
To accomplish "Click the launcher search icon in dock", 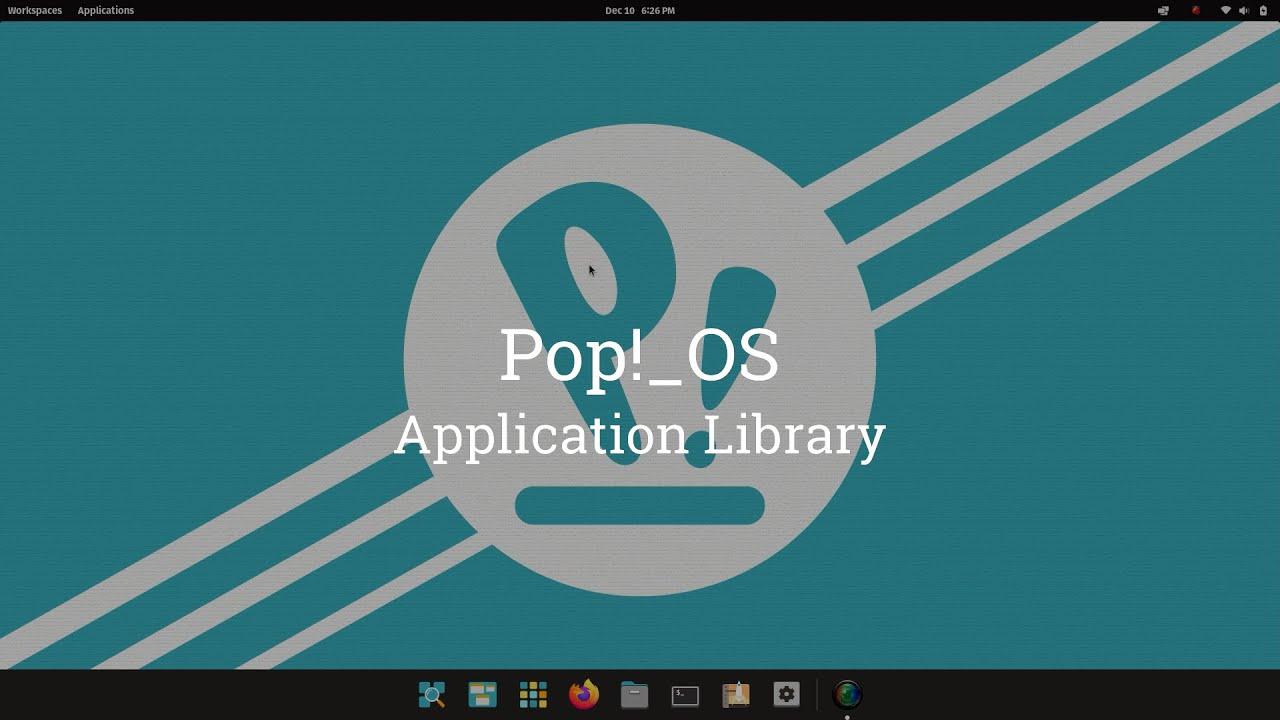I will 432,694.
